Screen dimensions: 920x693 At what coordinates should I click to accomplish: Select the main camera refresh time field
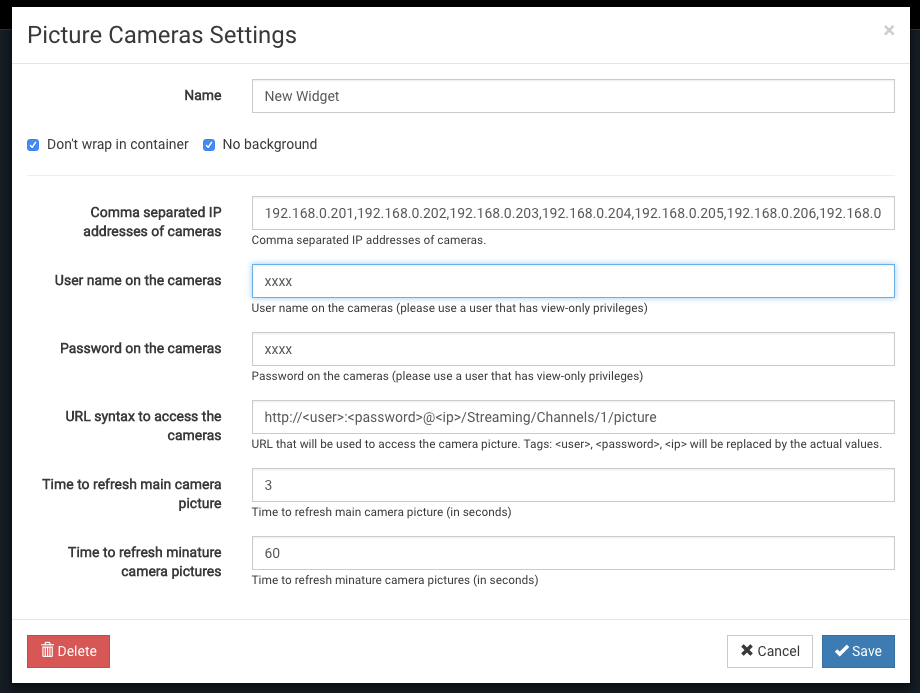(x=572, y=485)
